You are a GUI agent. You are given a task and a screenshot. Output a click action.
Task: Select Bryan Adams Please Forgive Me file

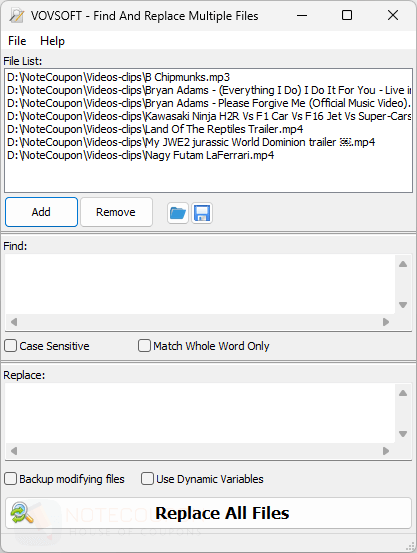pos(209,103)
